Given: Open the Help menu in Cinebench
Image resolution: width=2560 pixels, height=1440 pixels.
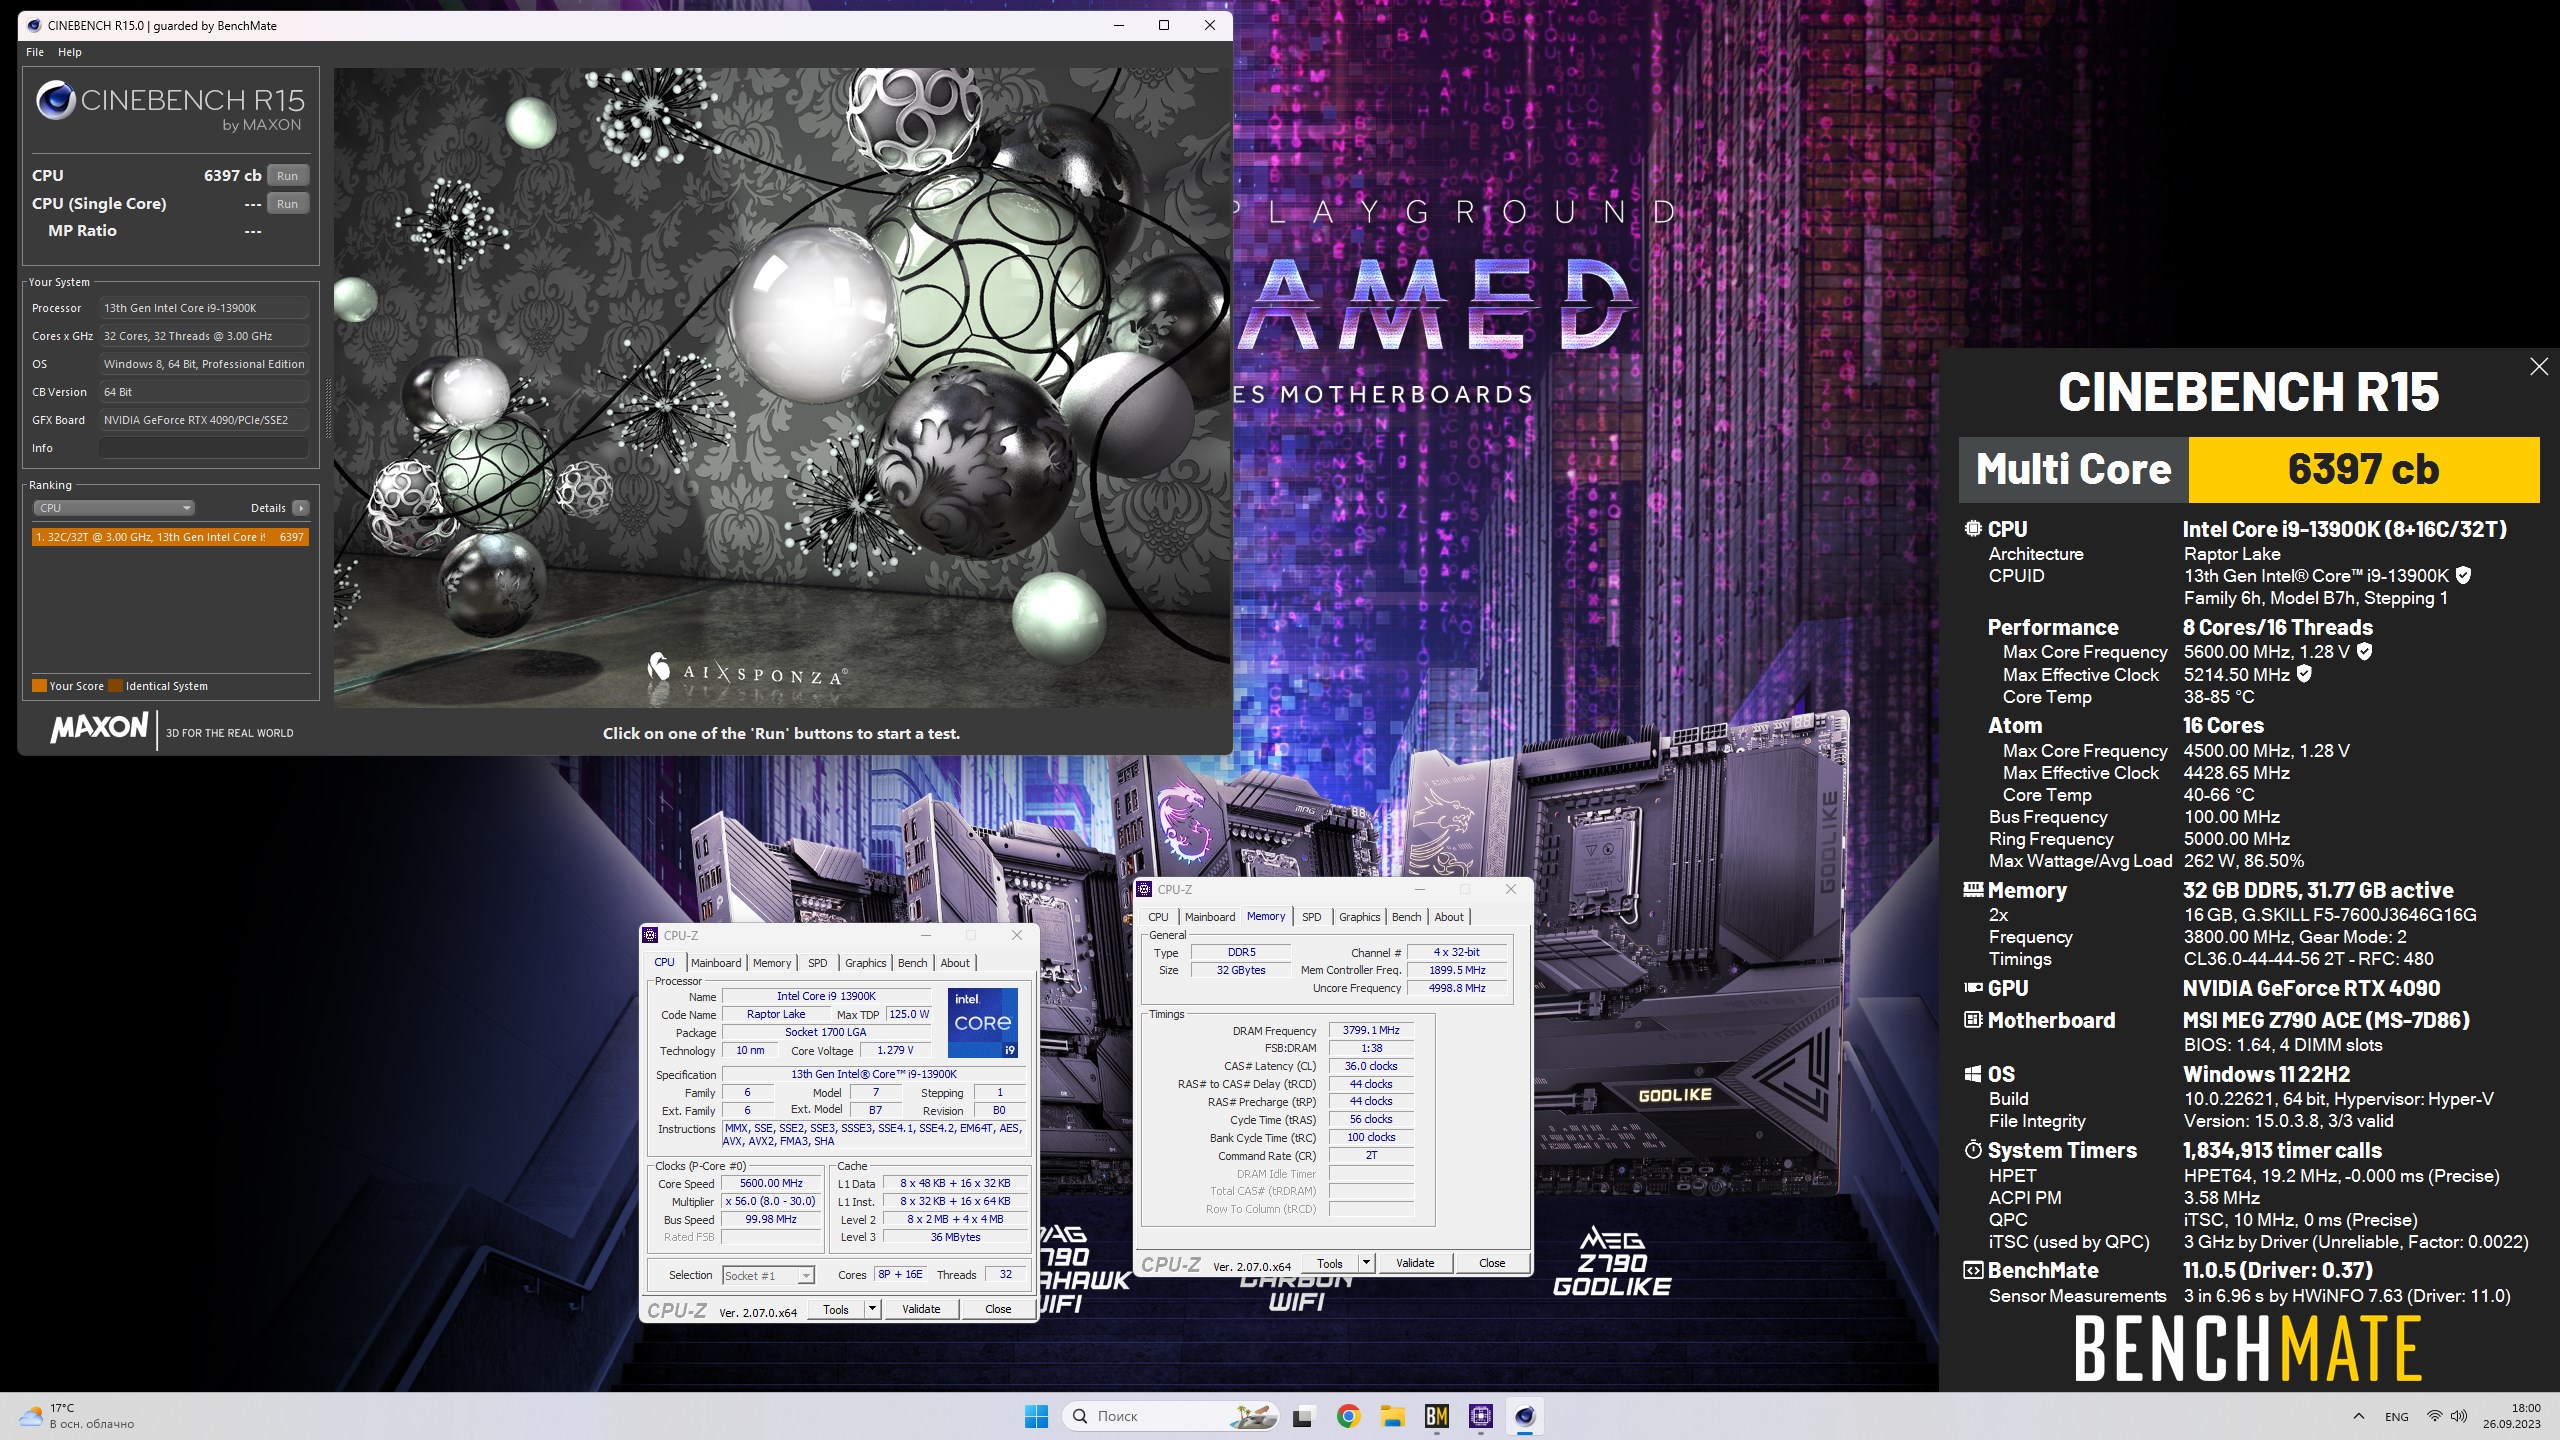Looking at the screenshot, I should click(70, 52).
